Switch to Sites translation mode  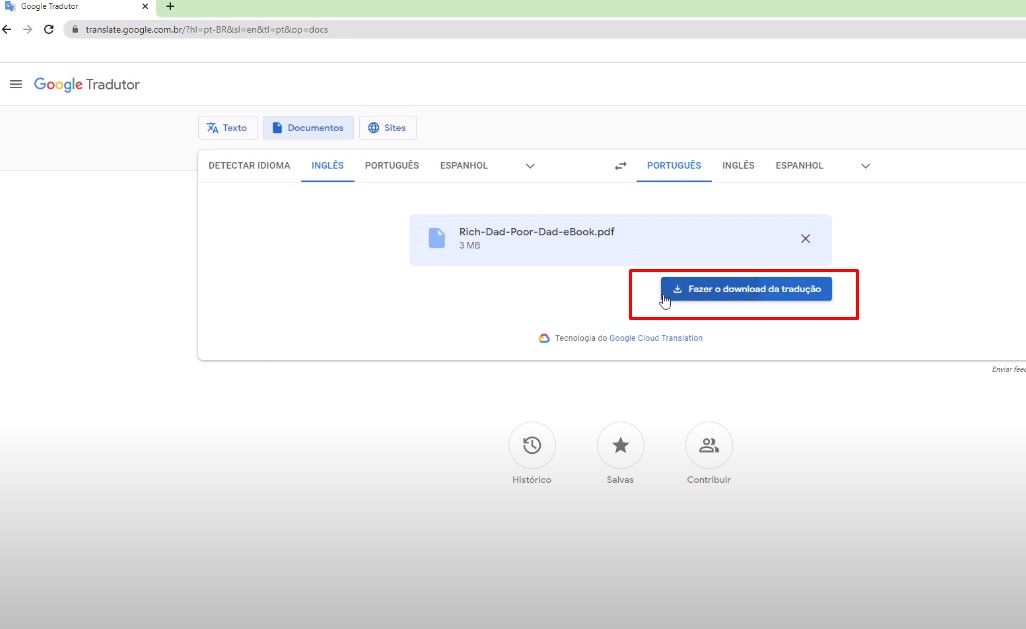click(x=387, y=128)
